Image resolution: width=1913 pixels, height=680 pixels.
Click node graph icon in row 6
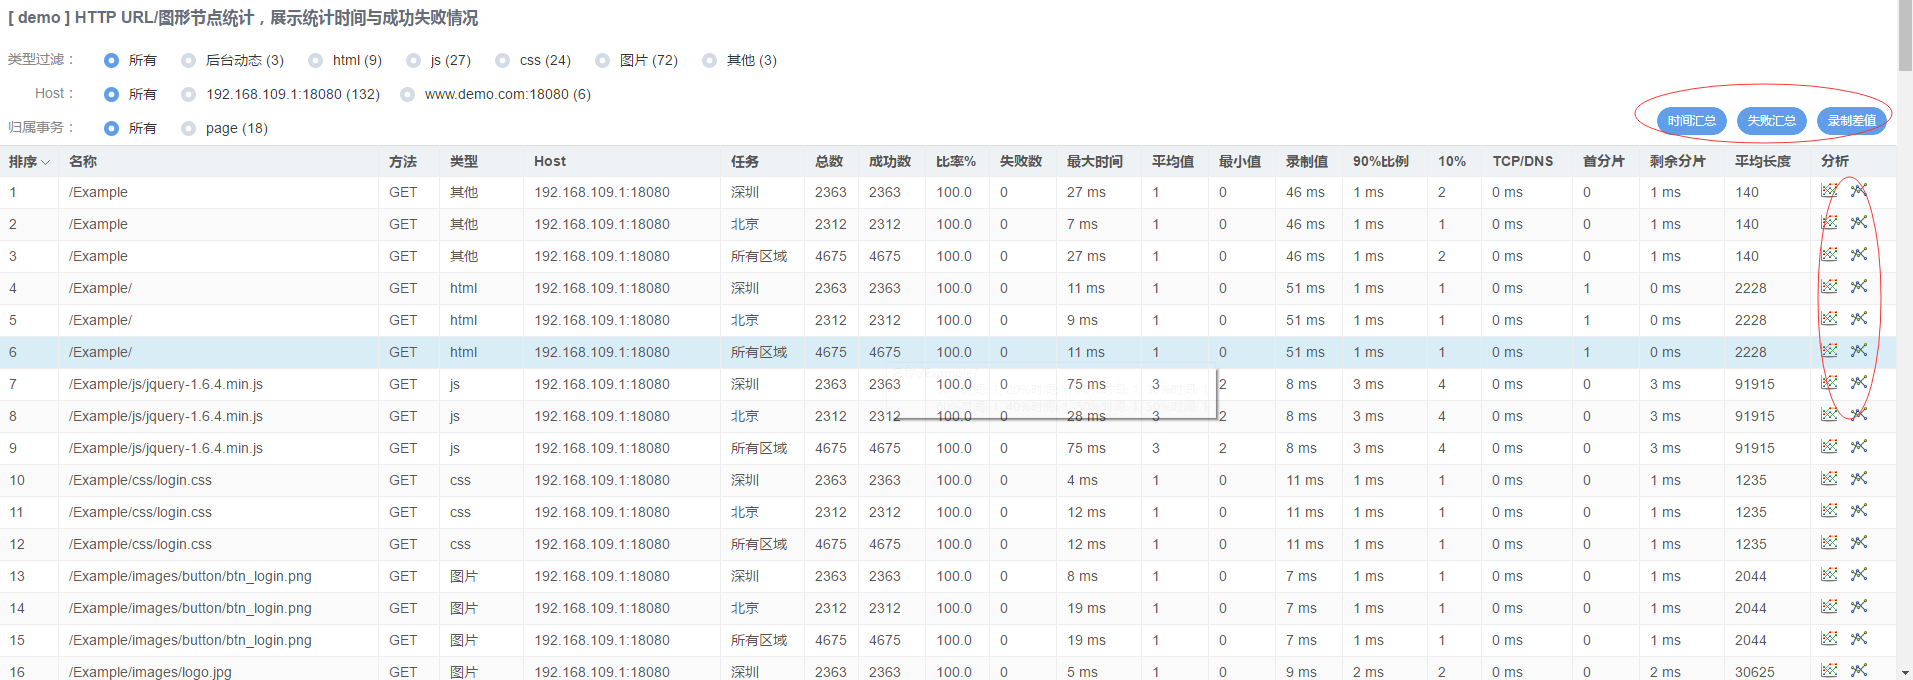(1859, 351)
